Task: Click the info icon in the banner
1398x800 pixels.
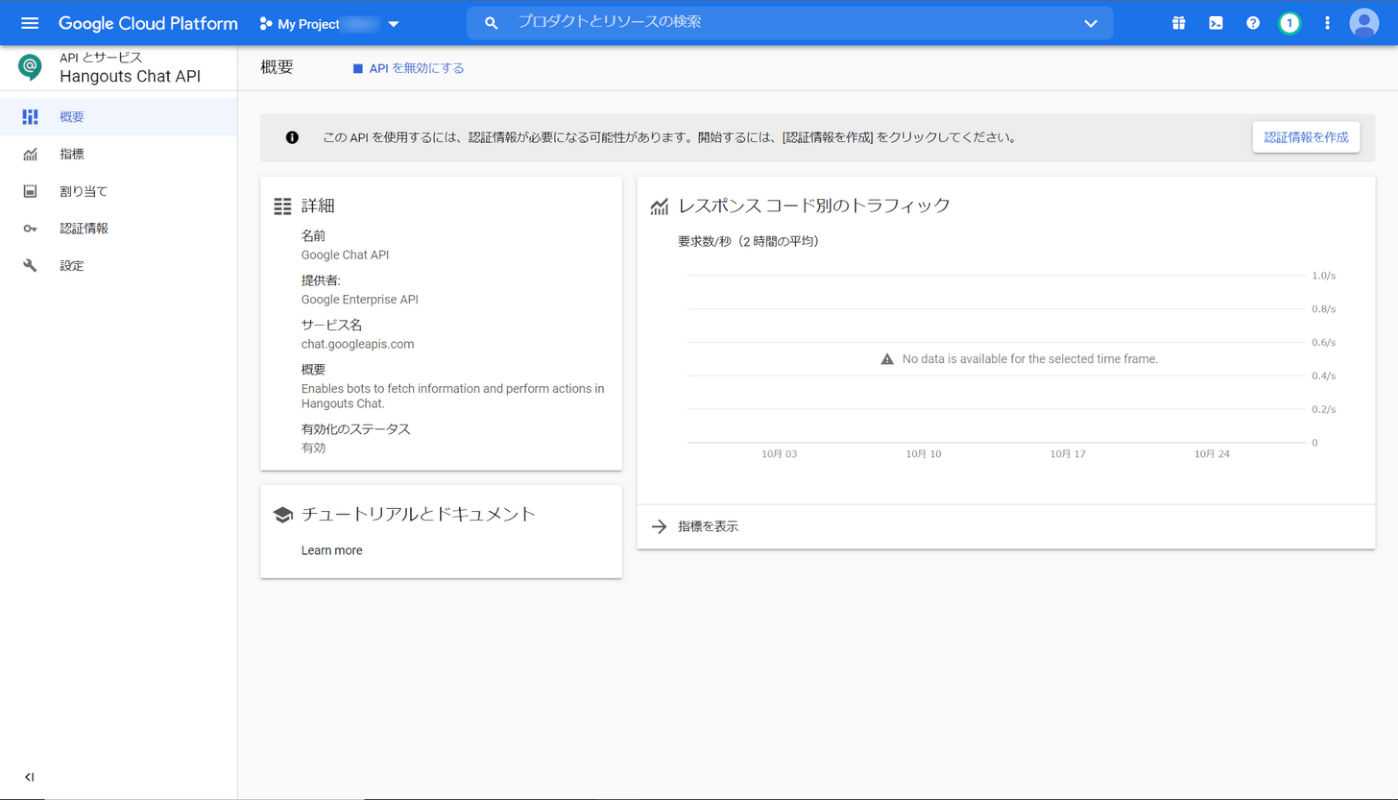Action: pos(292,137)
